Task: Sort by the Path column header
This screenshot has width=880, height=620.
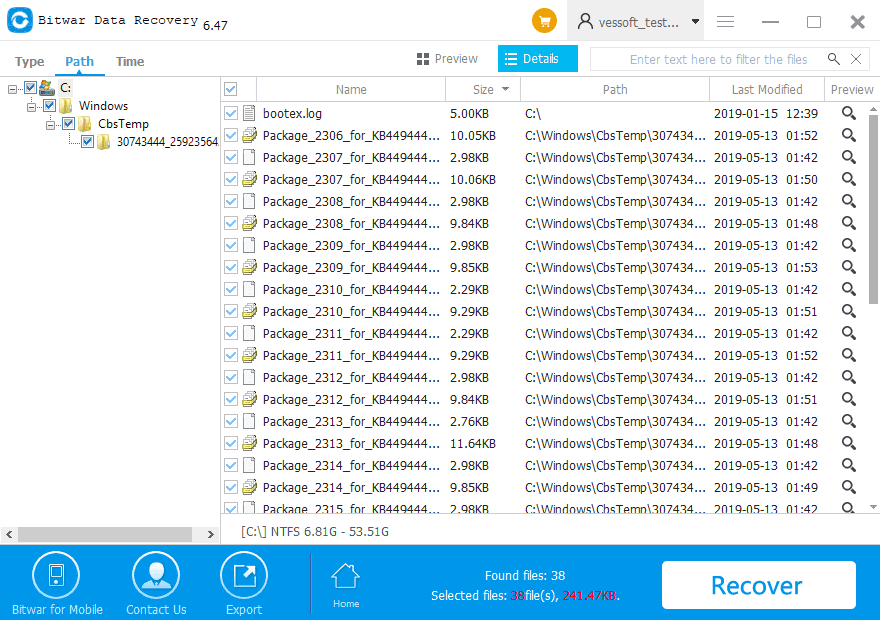Action: pyautogui.click(x=615, y=89)
